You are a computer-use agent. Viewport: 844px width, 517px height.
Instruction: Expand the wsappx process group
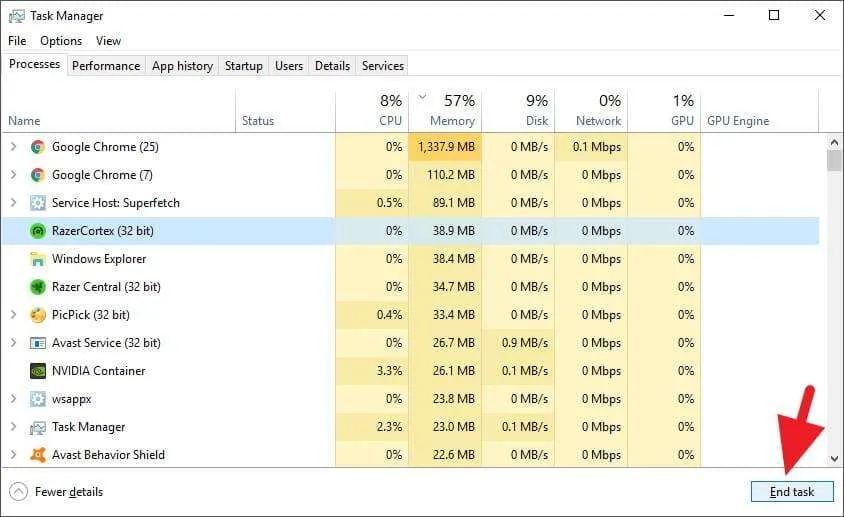click(14, 399)
